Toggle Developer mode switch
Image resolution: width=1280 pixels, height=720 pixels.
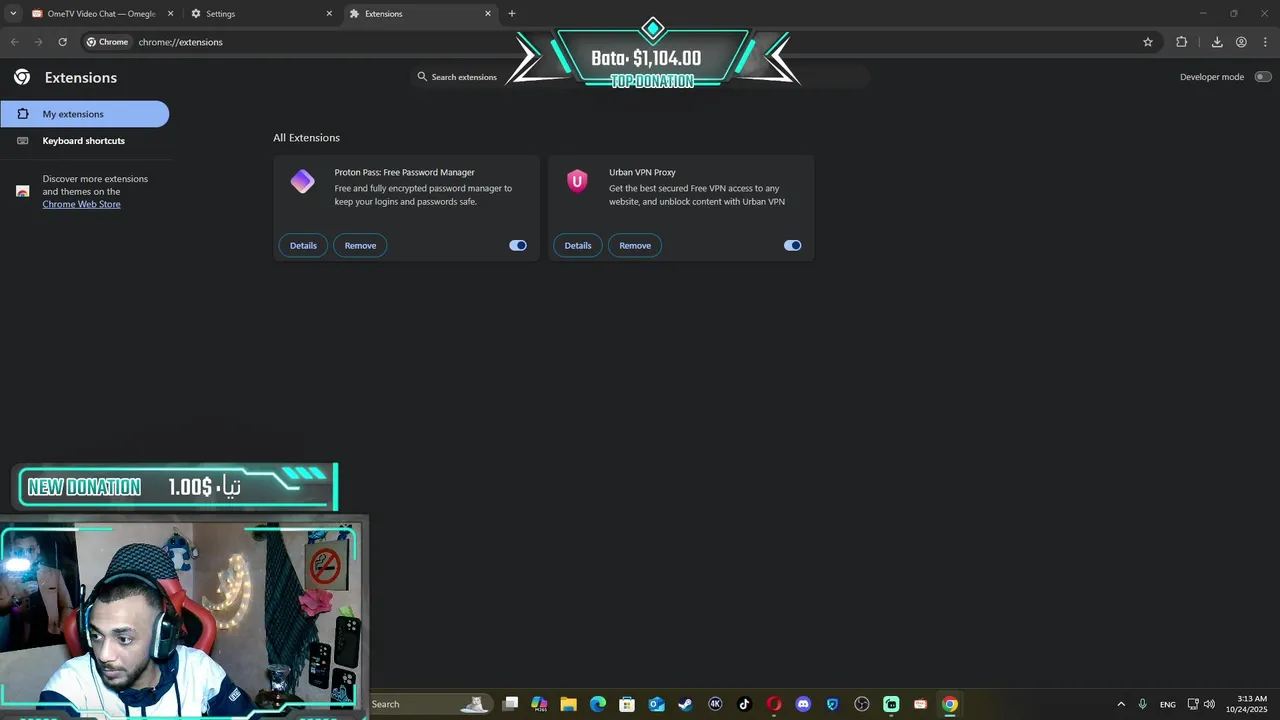click(x=1263, y=77)
